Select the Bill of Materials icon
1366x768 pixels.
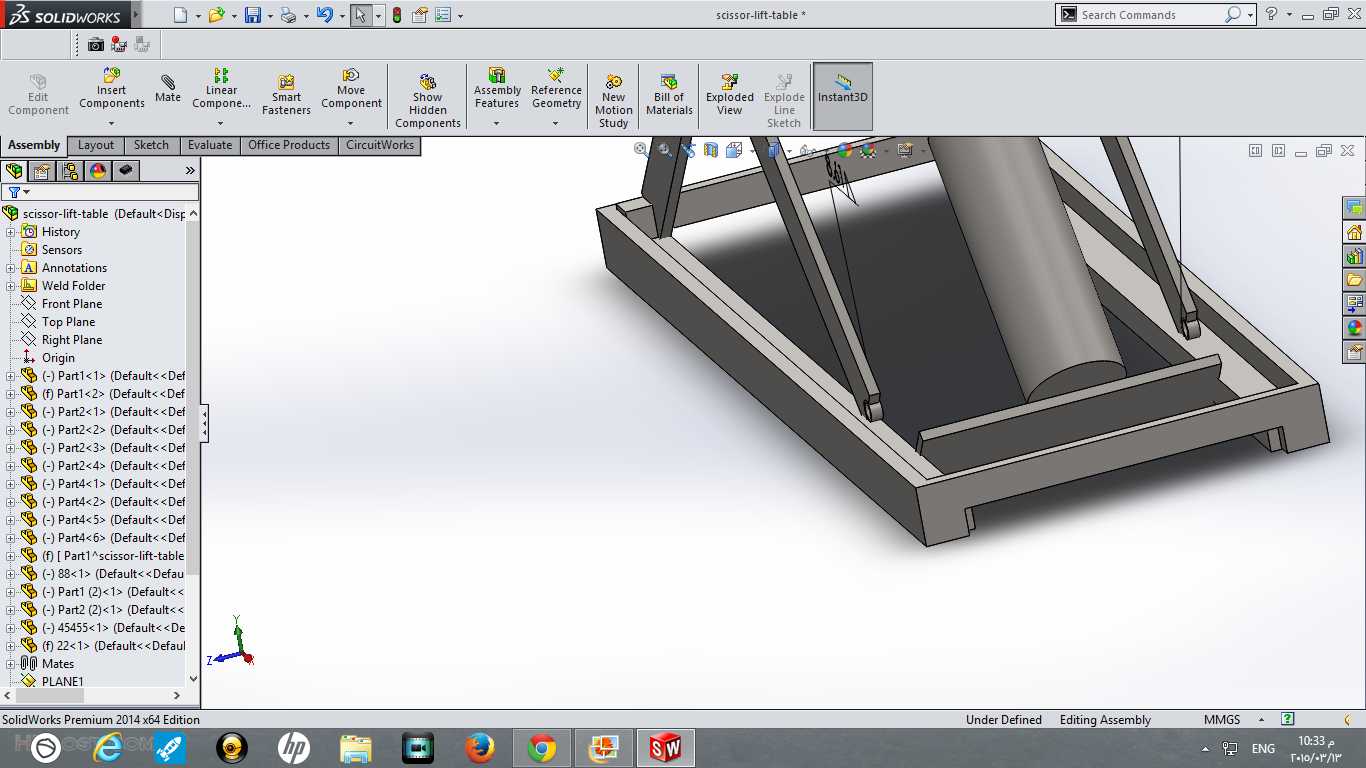pos(669,82)
